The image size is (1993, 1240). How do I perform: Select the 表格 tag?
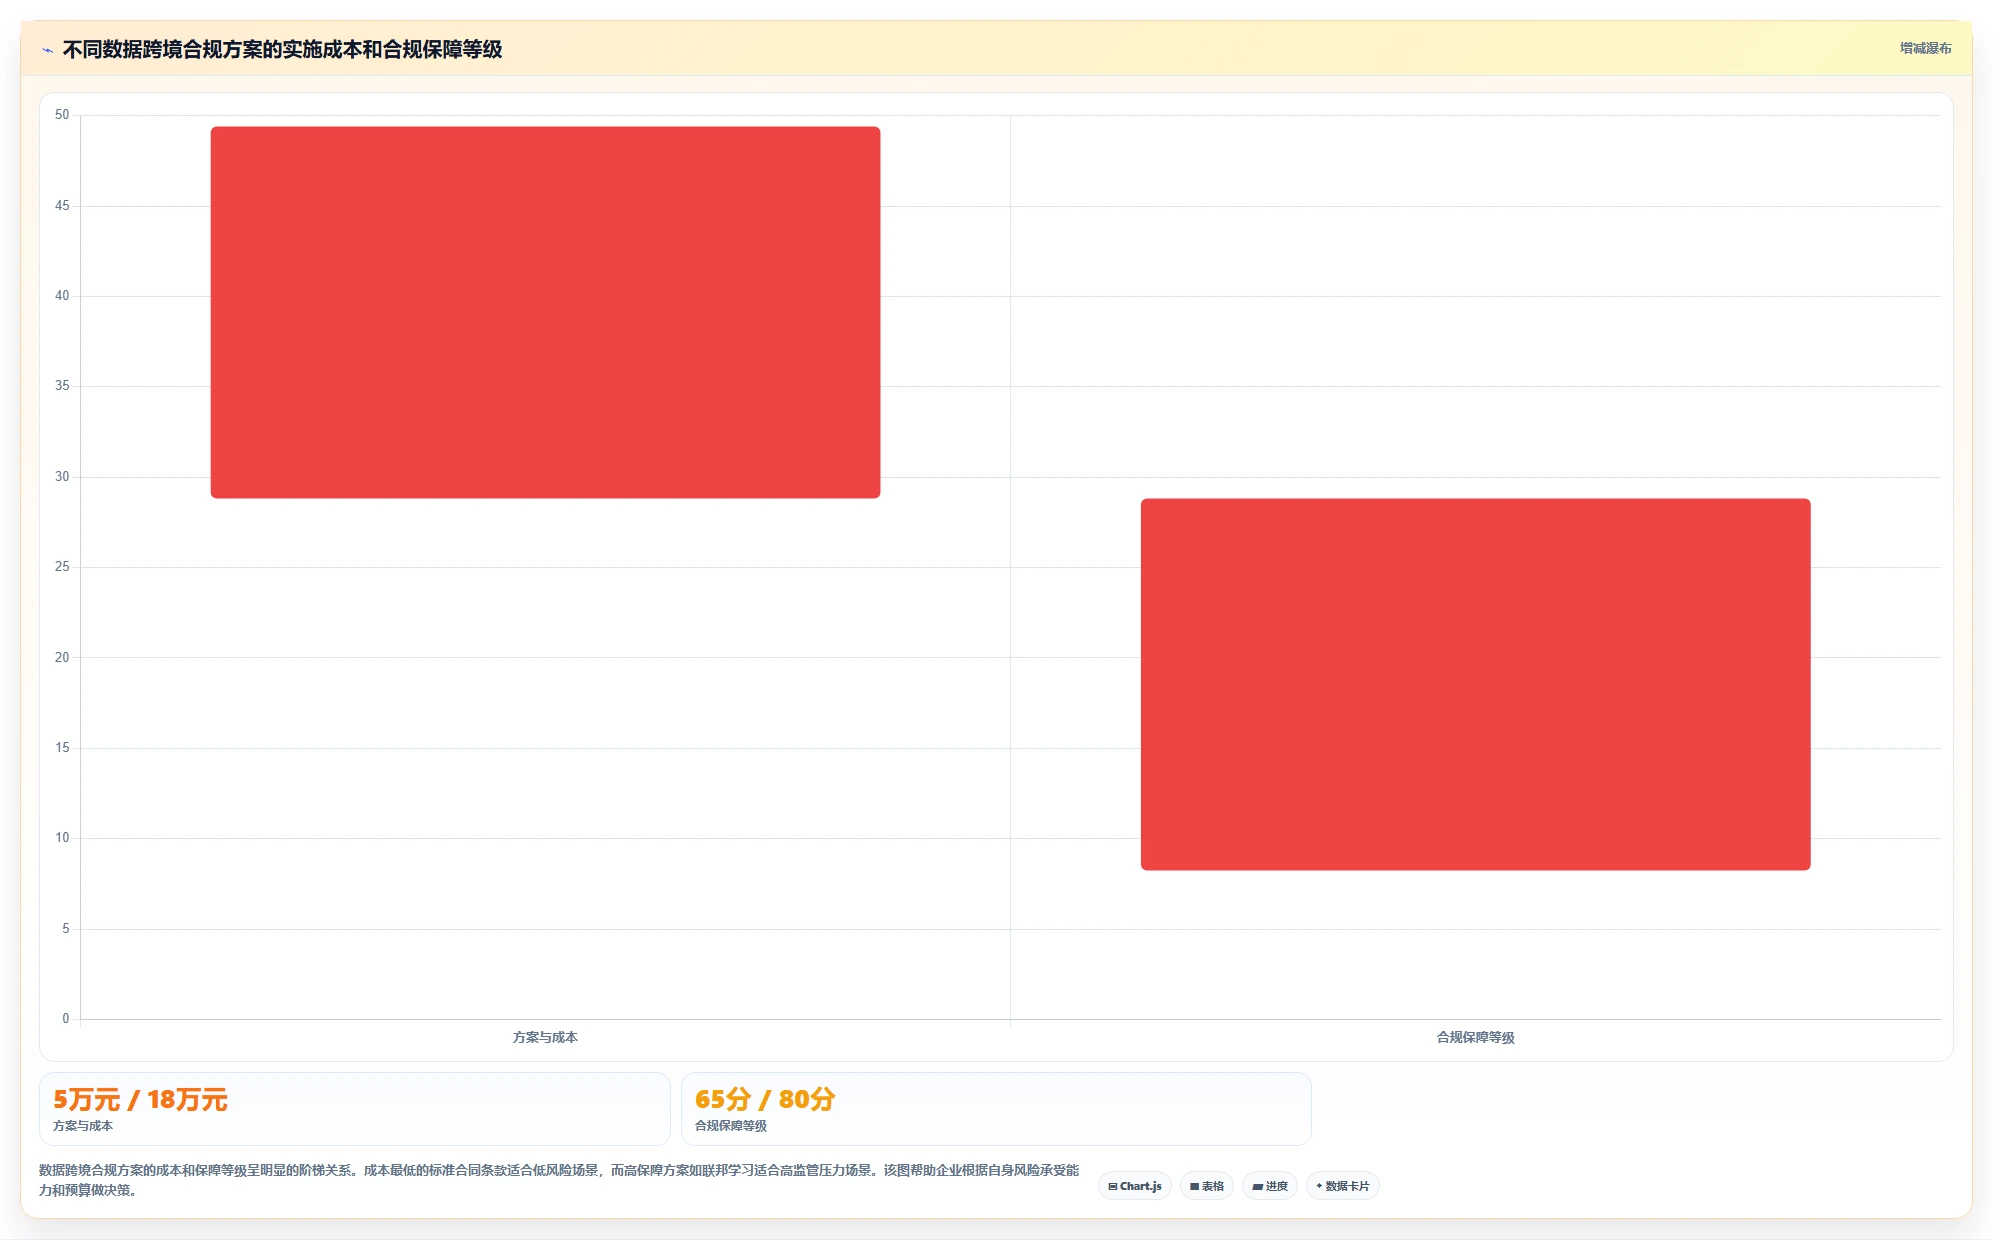(x=1207, y=1186)
